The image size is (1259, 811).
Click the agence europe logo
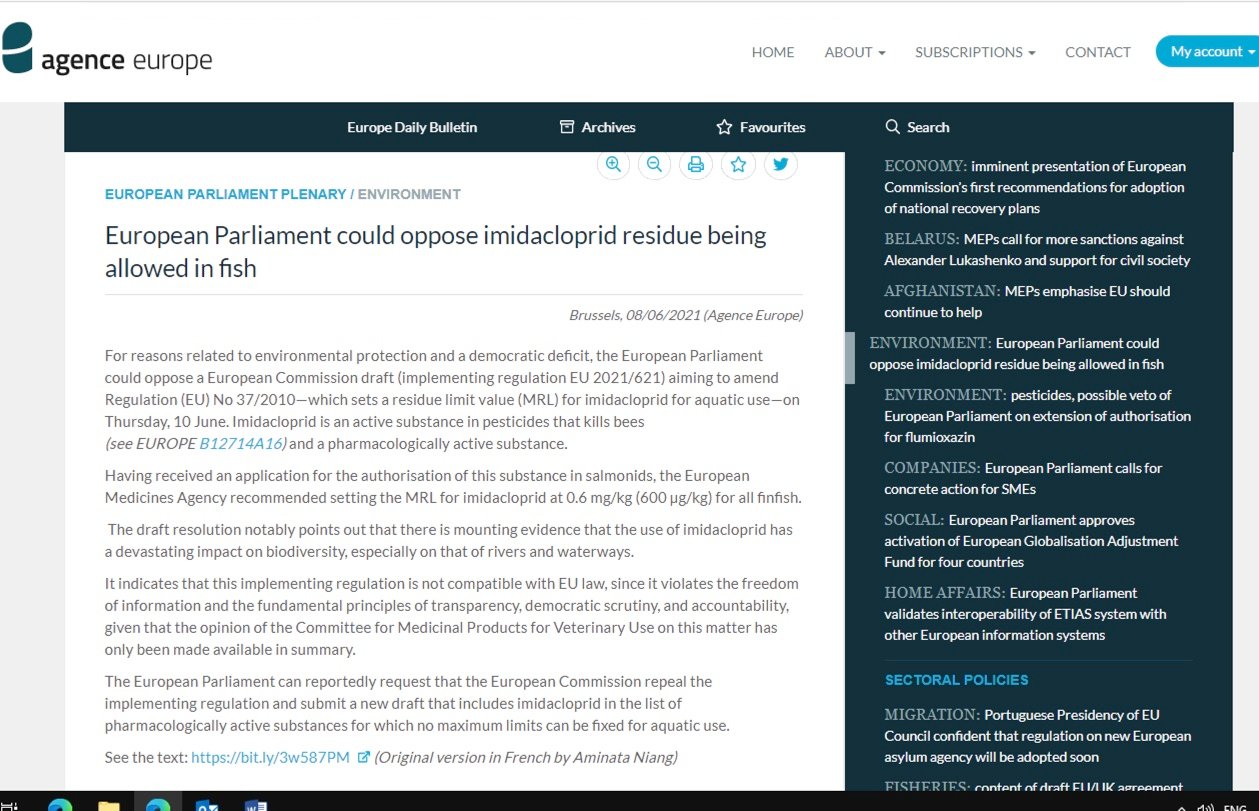tap(108, 51)
